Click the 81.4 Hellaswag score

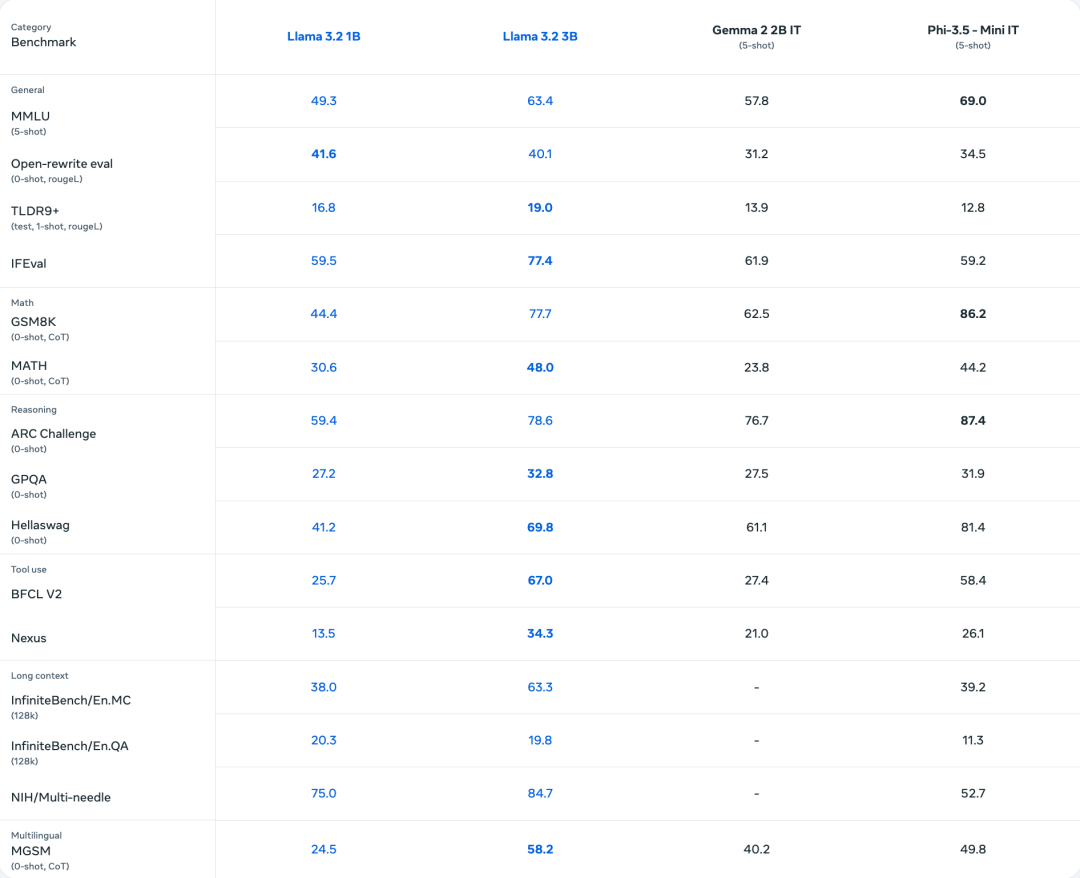[x=973, y=527]
